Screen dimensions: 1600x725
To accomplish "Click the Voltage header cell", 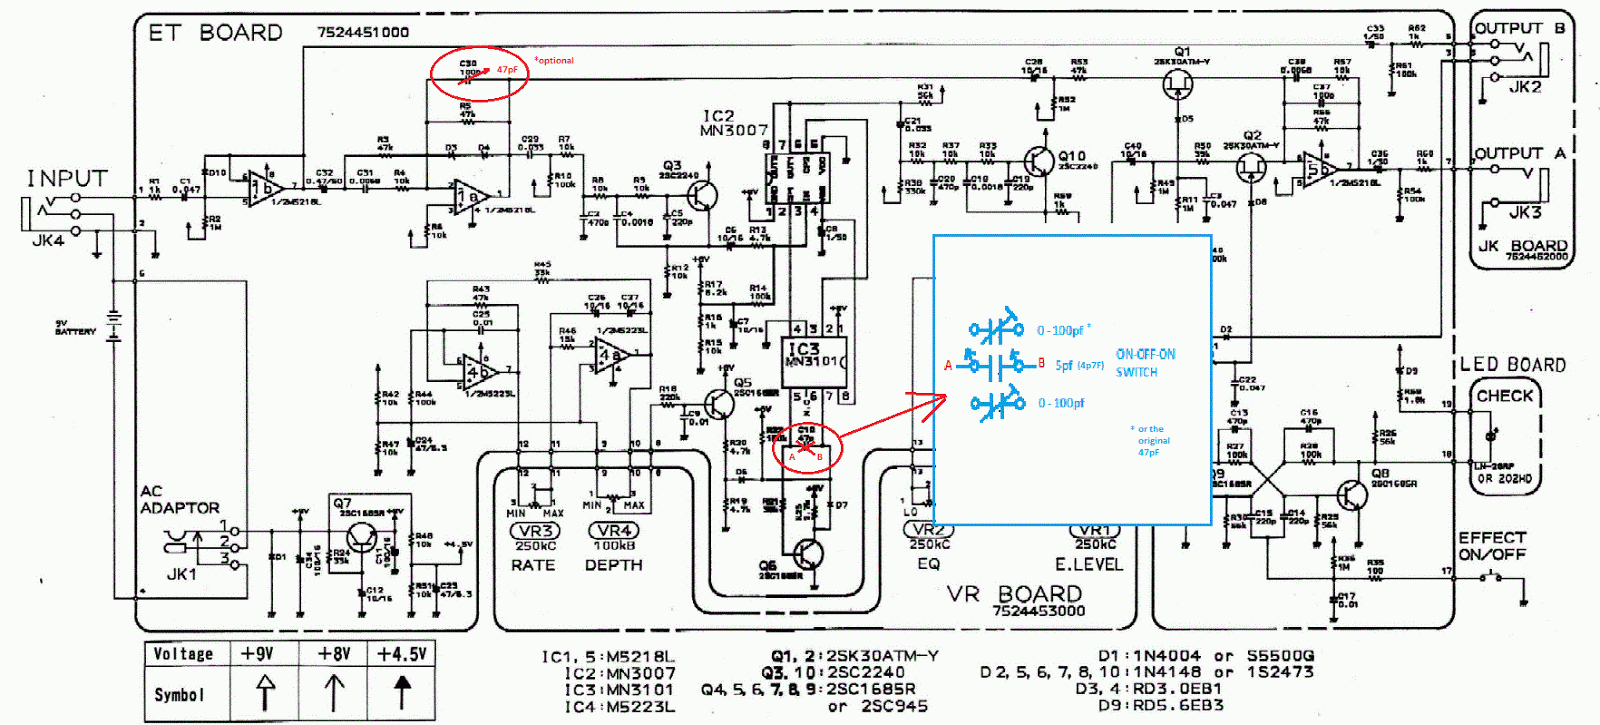I will pos(185,654).
